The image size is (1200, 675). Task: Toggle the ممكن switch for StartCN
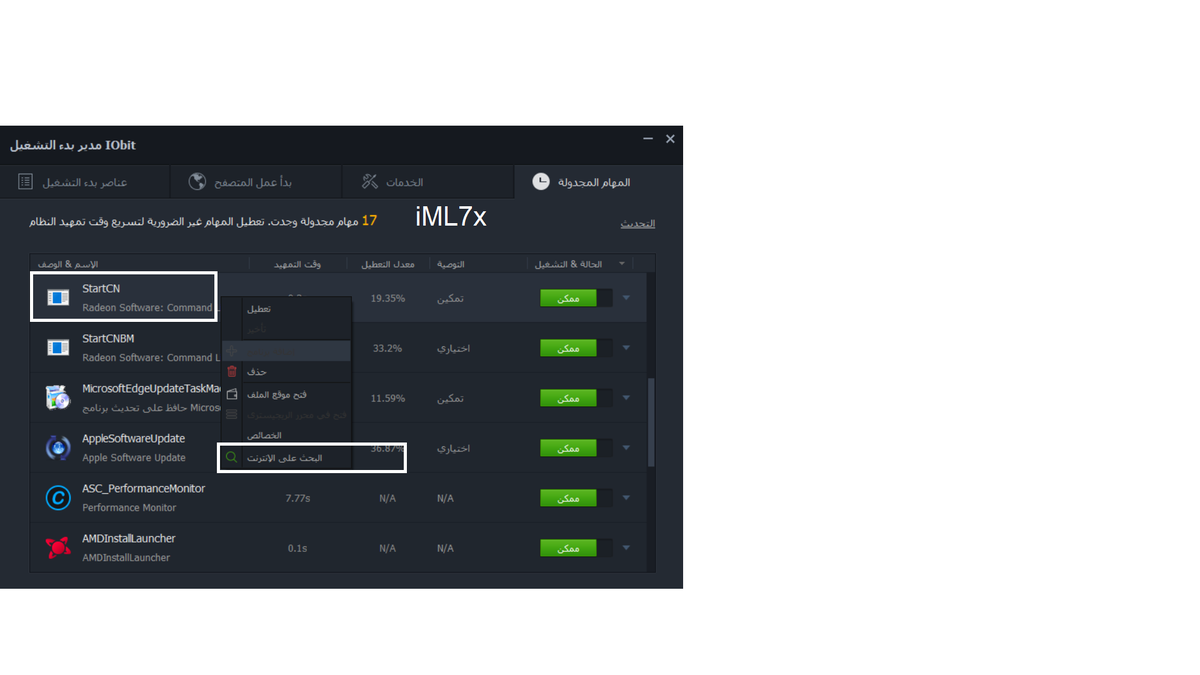pos(576,298)
